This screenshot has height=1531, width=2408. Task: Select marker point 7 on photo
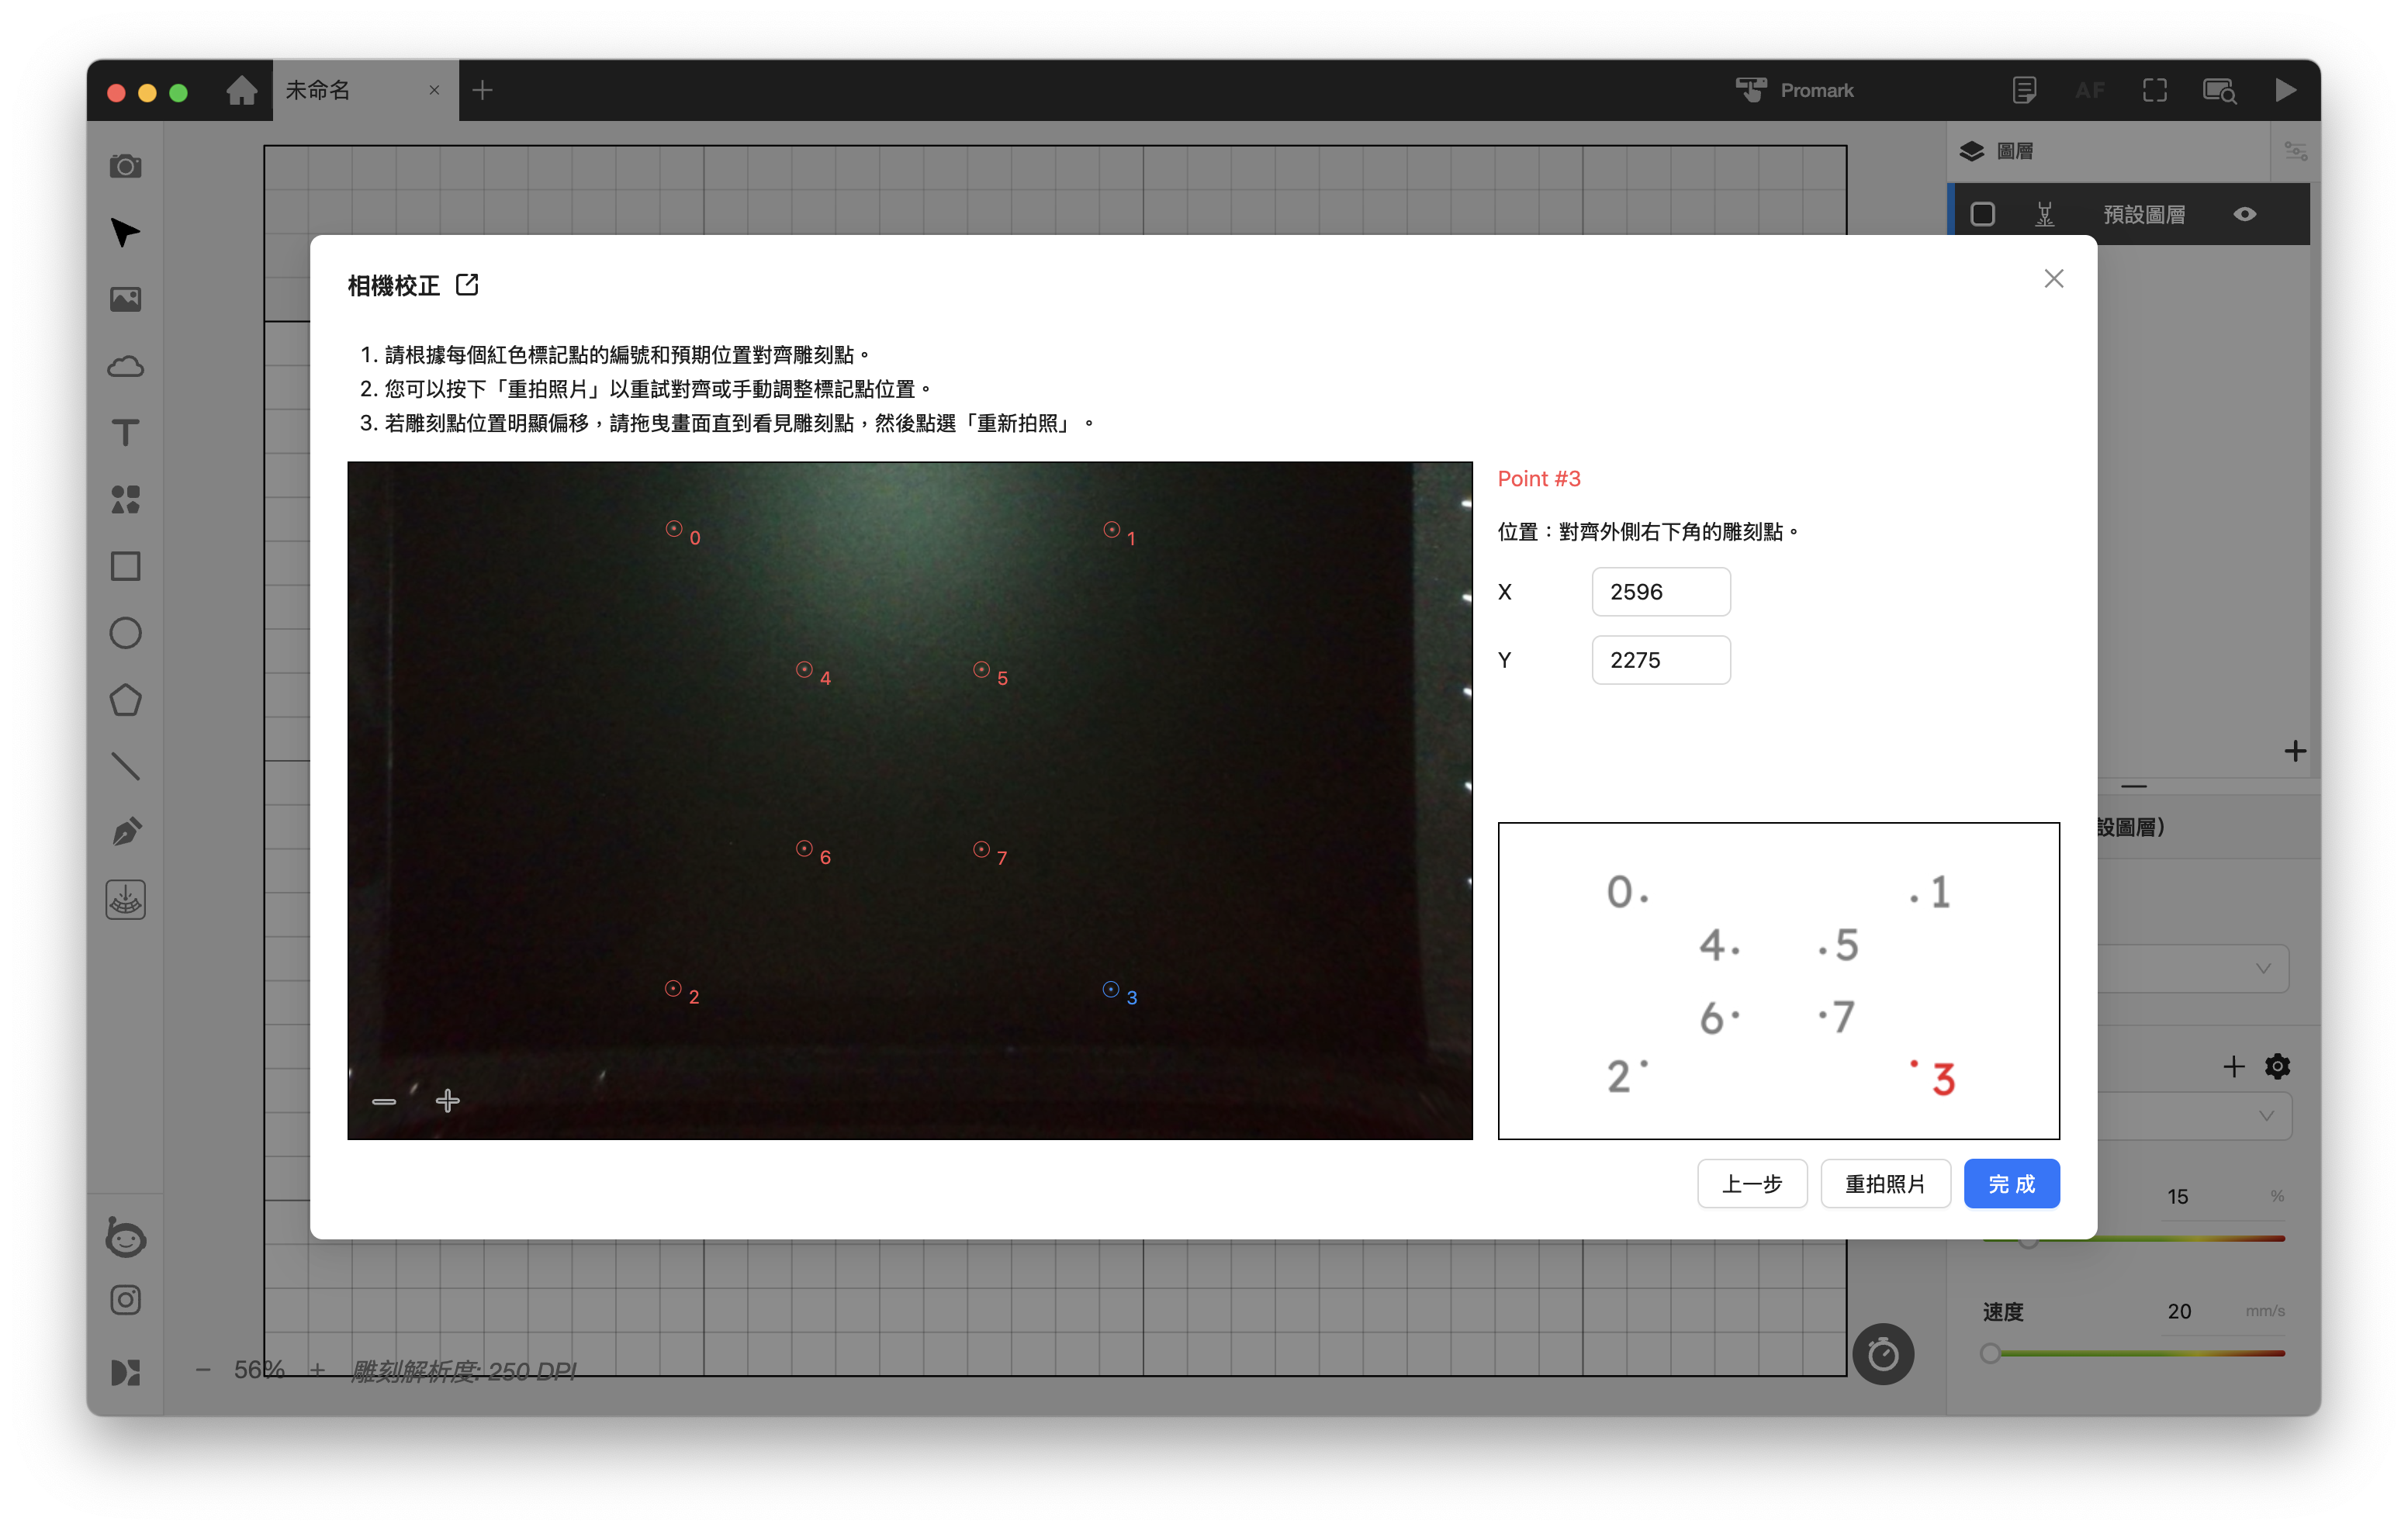point(981,849)
